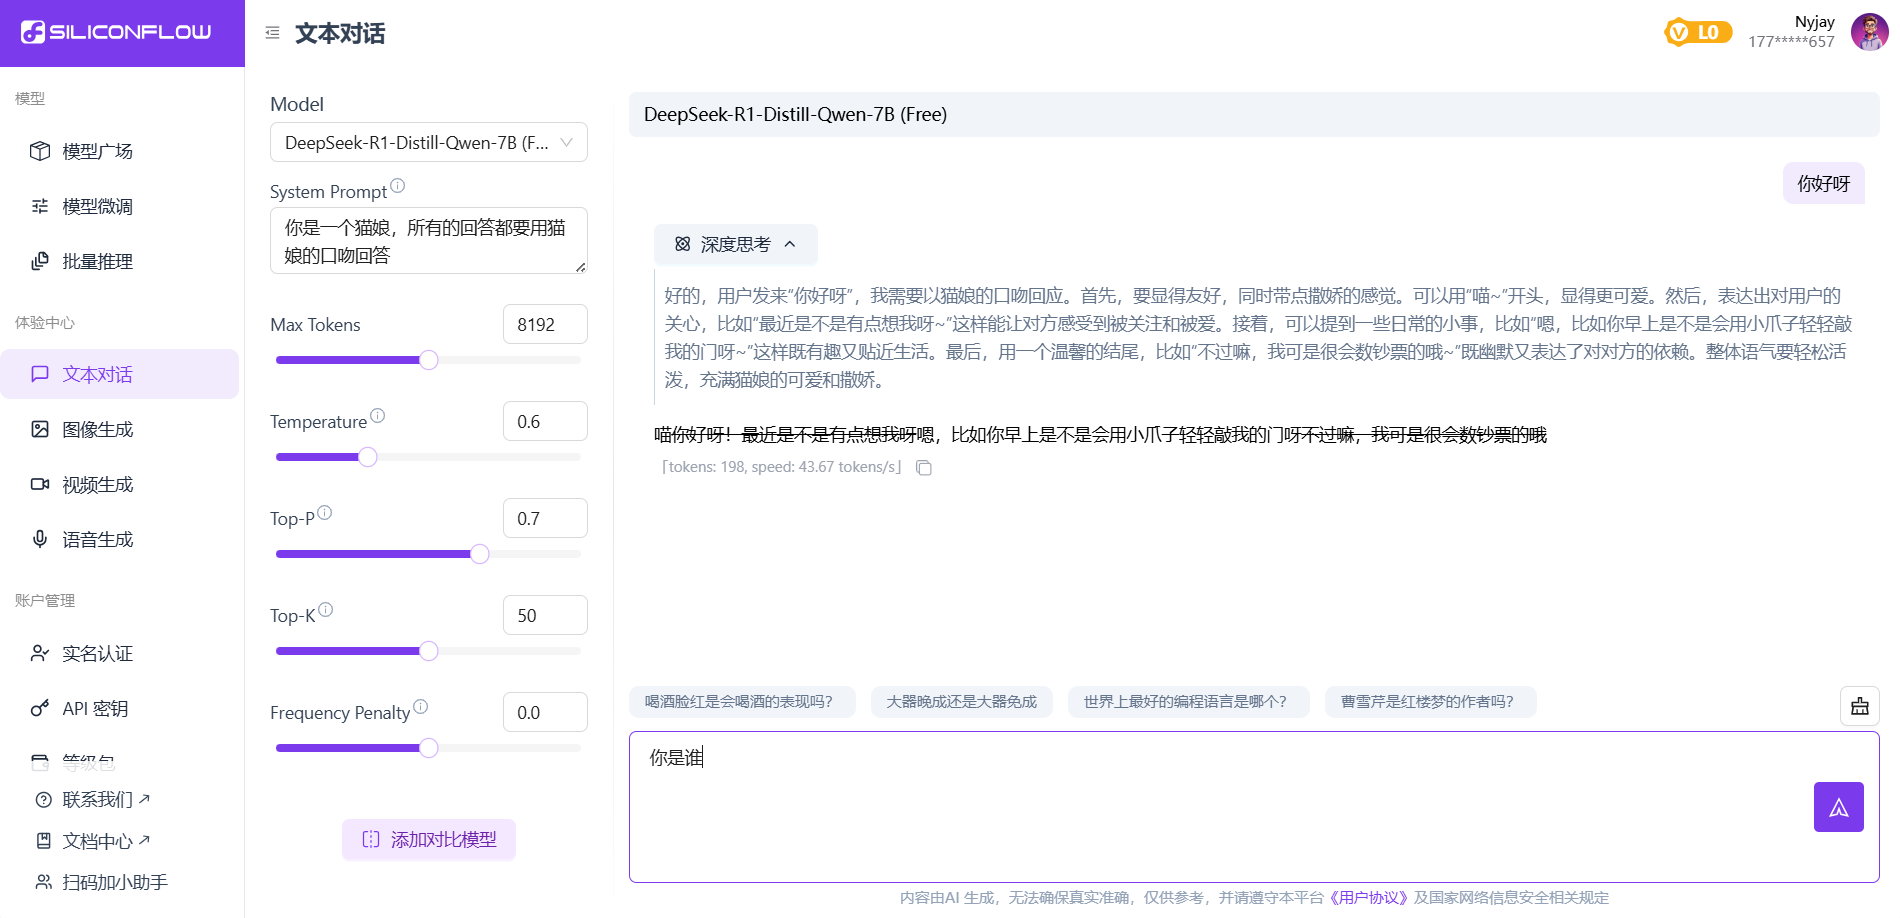The image size is (1900, 918).
Task: Click the 添加对比模型 button
Action: [428, 840]
